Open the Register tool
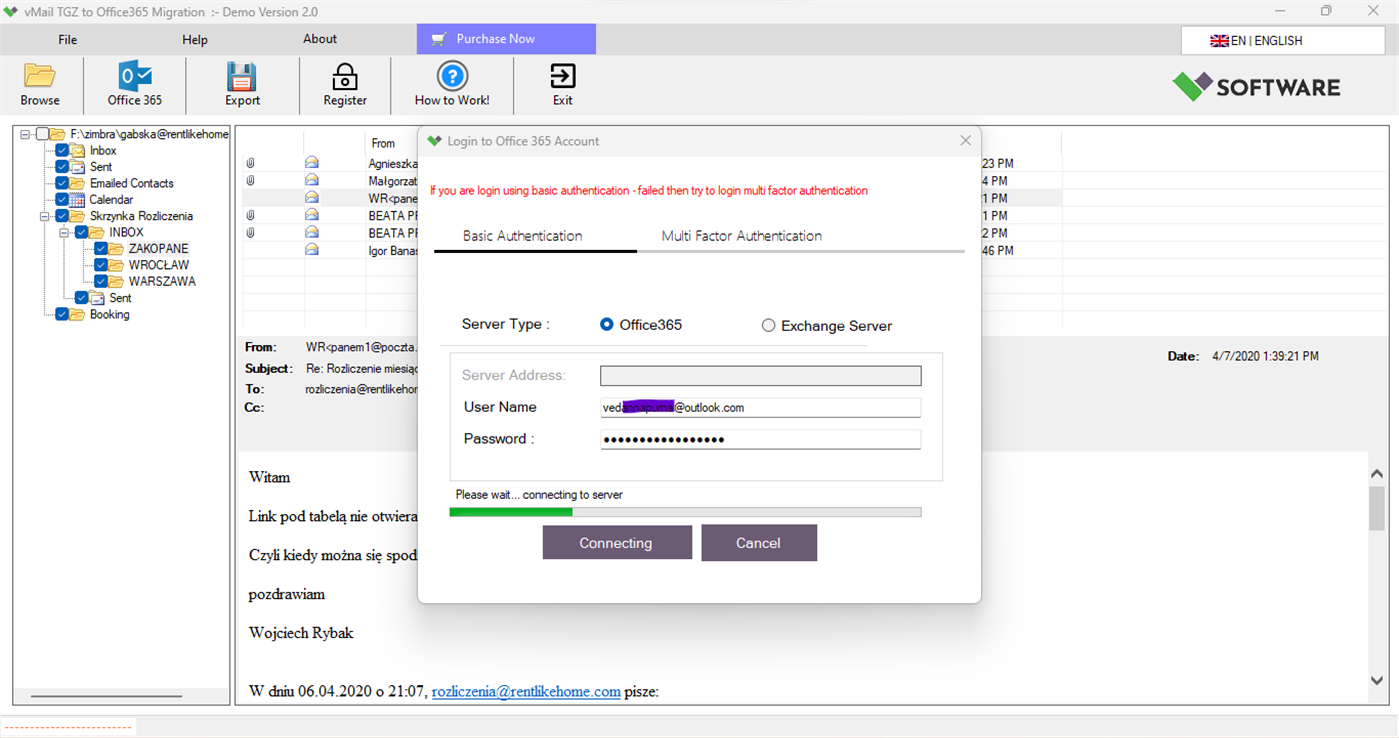 tap(344, 85)
